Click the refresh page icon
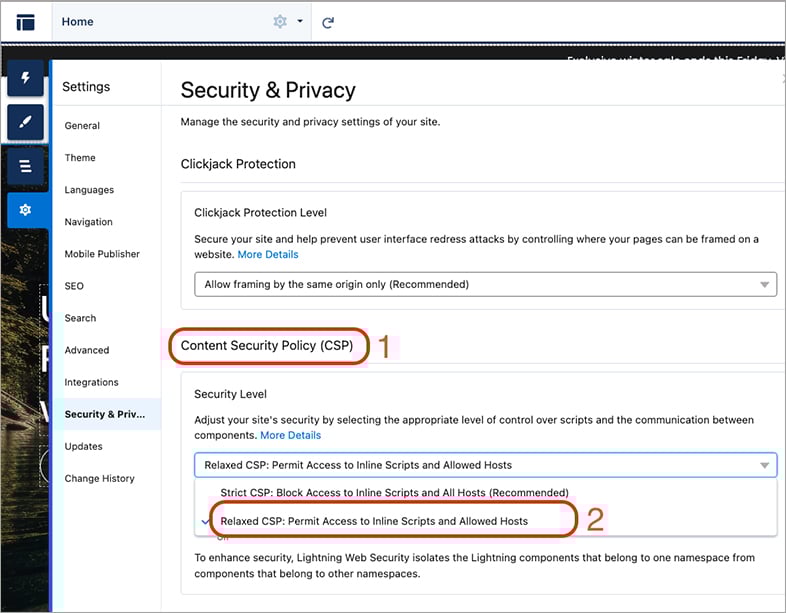786x613 pixels. point(328,23)
